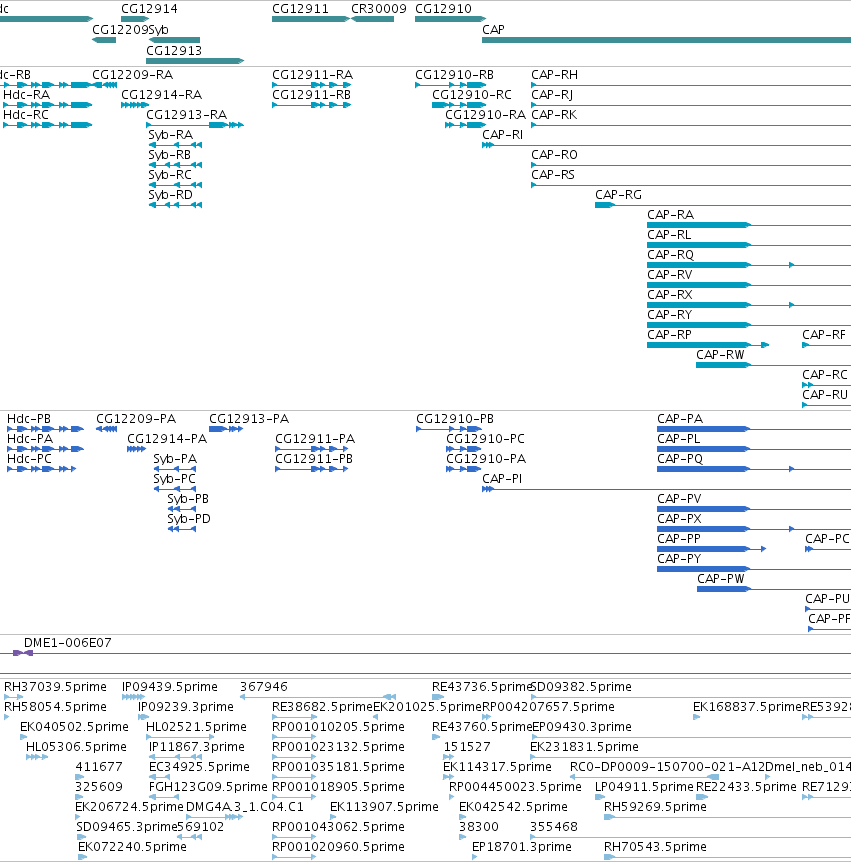Click the DME1-006E07 clone label
Viewport: 851px width, 862px height.
tap(68, 643)
